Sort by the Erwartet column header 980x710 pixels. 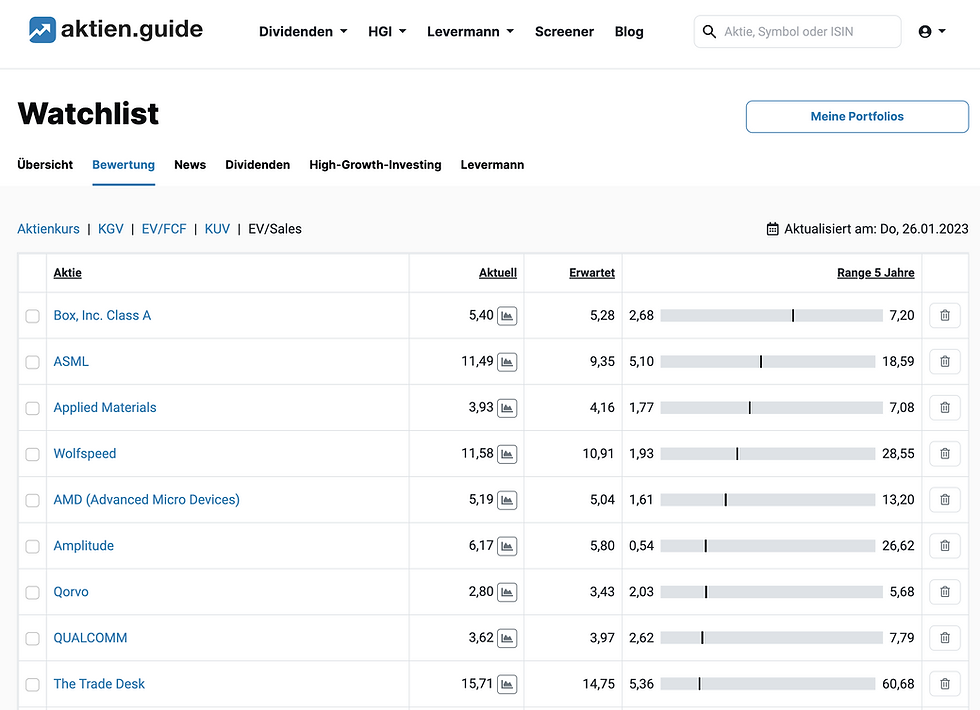[x=592, y=272]
